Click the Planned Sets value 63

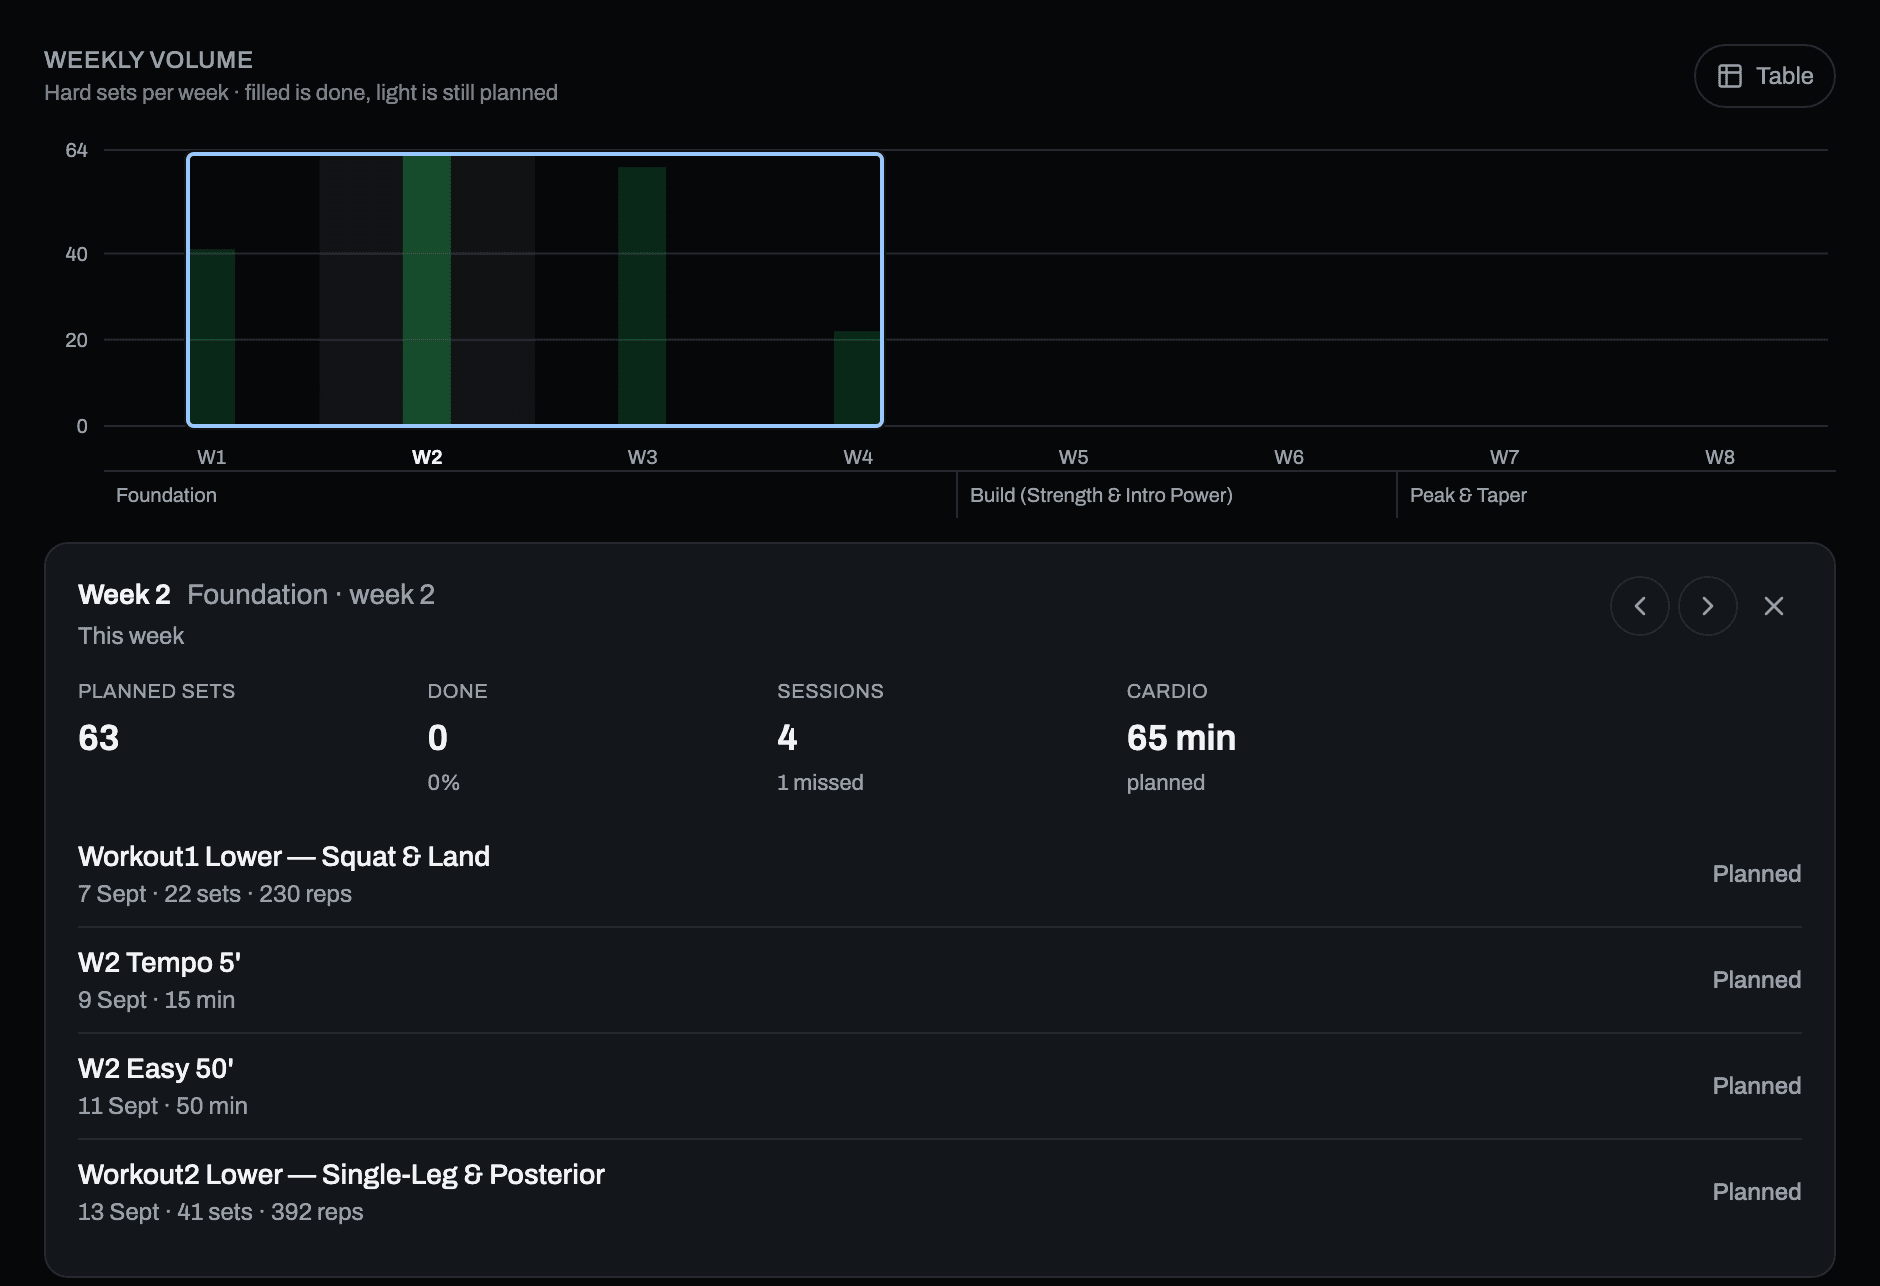tap(98, 738)
